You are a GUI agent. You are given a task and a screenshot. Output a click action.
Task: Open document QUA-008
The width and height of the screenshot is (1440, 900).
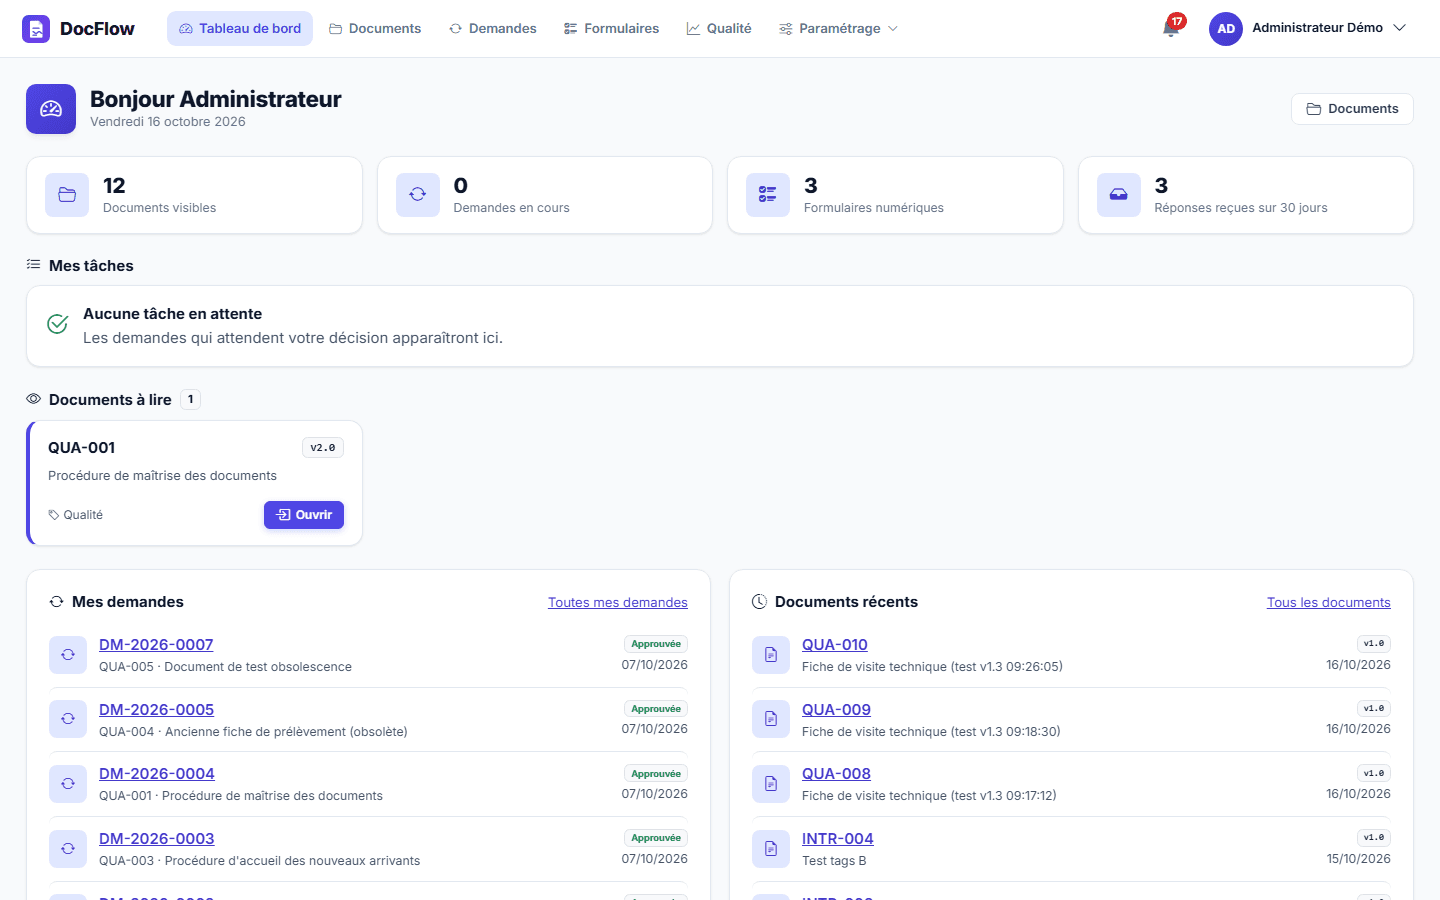click(x=836, y=774)
